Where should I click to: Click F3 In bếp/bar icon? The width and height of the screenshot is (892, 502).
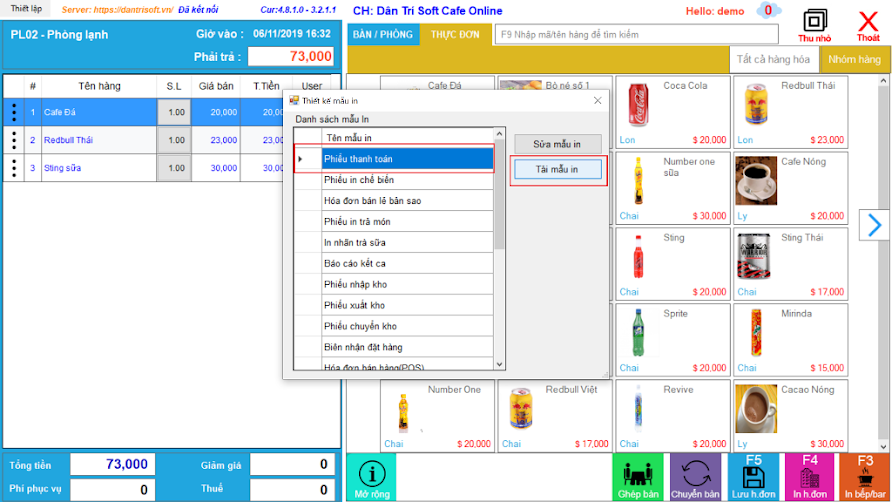[865, 477]
